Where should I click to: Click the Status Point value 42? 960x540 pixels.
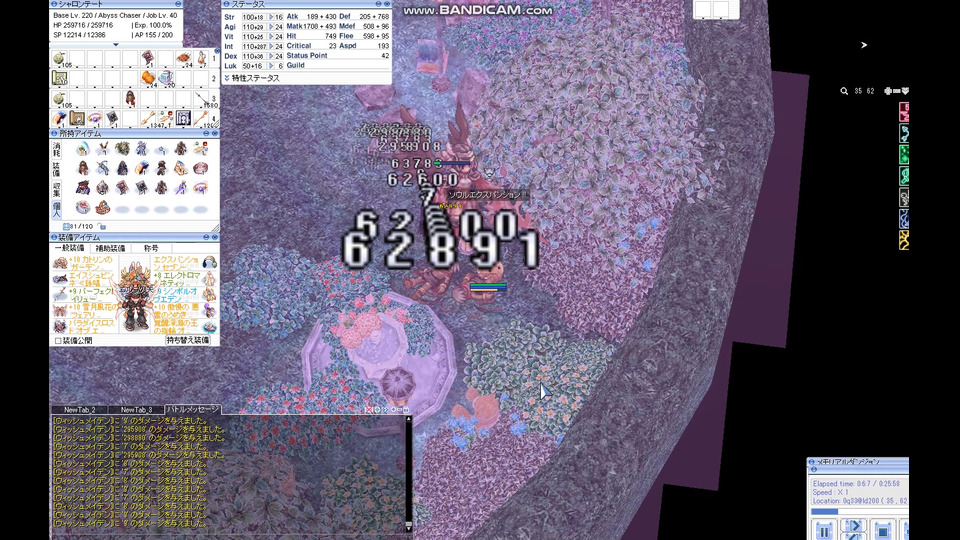(385, 56)
